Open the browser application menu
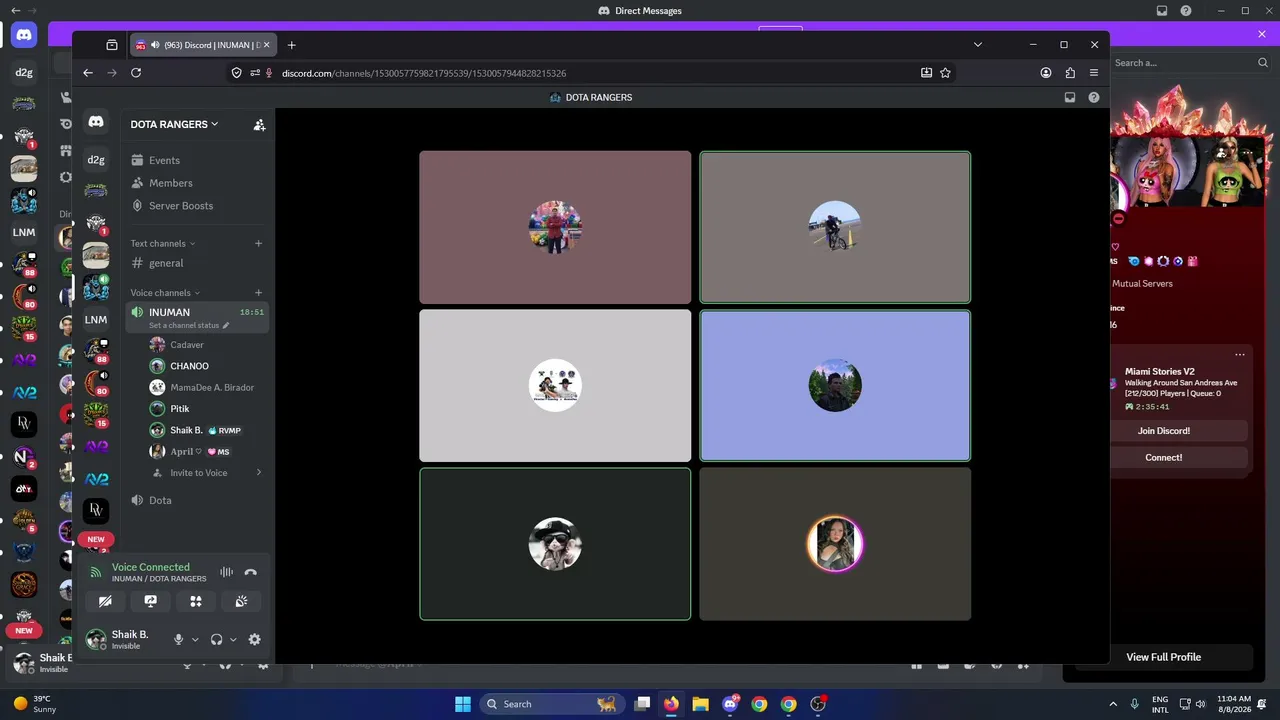 point(1094,73)
